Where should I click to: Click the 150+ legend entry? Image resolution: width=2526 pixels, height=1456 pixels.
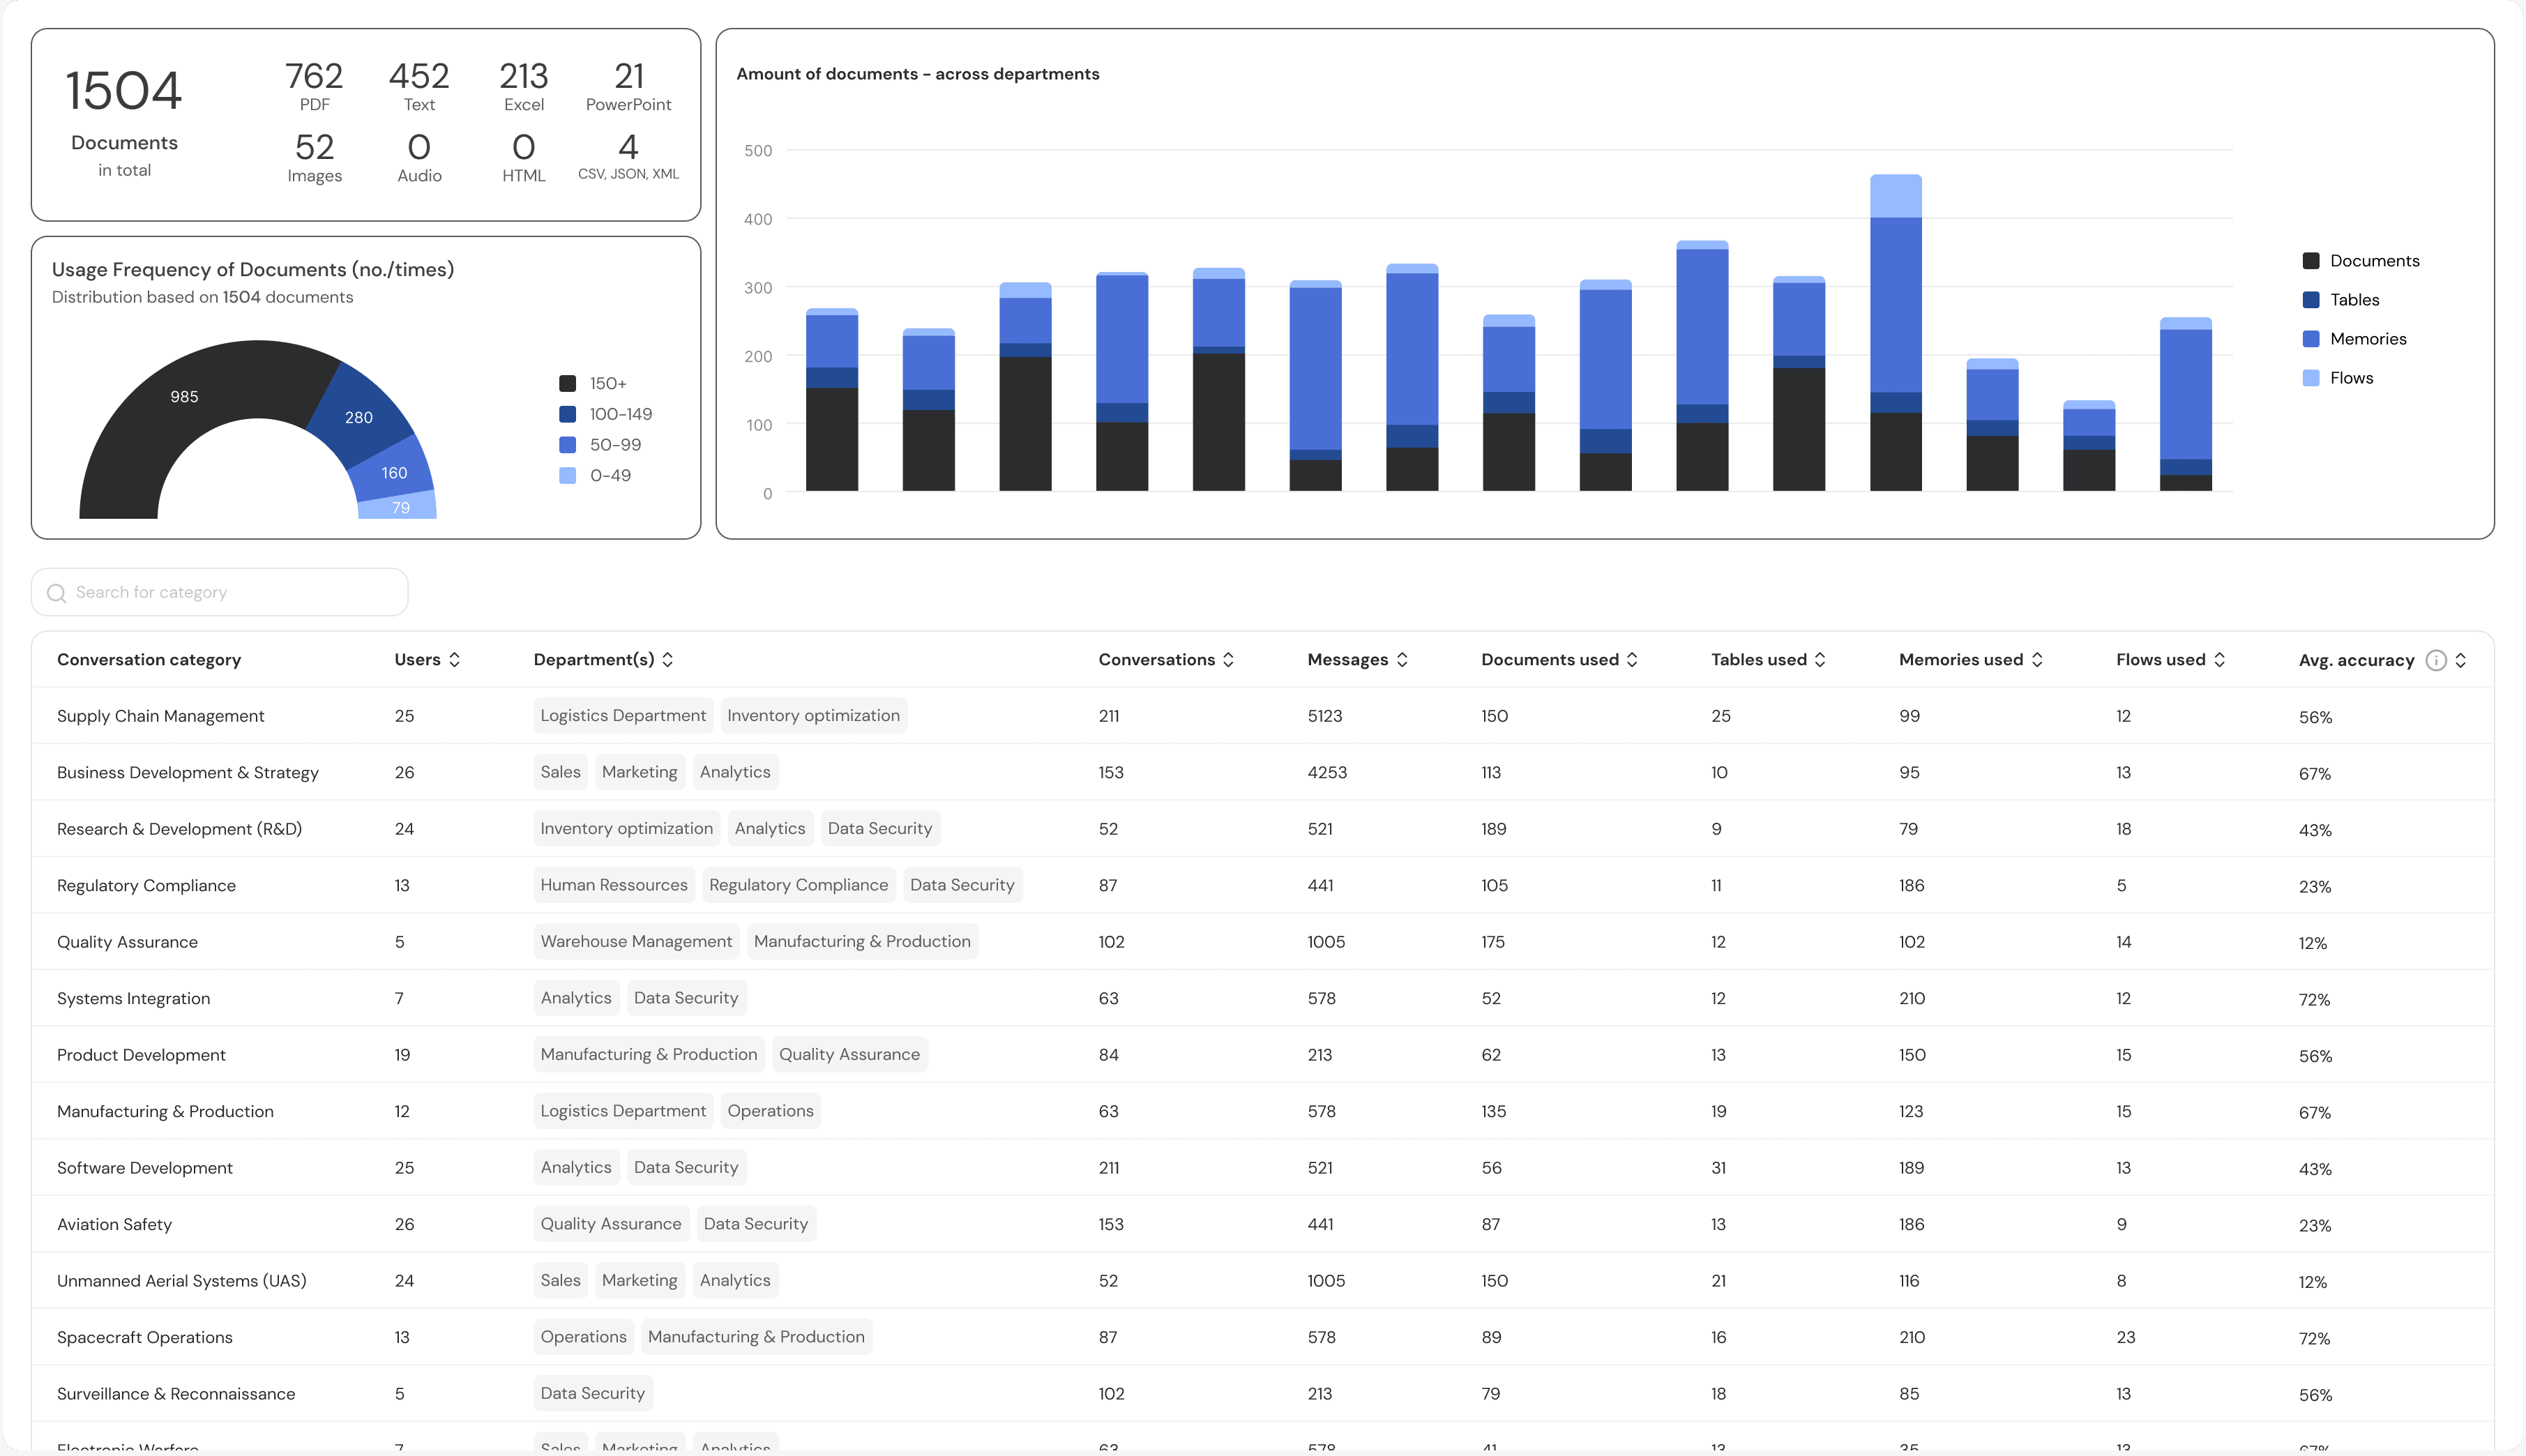[607, 384]
